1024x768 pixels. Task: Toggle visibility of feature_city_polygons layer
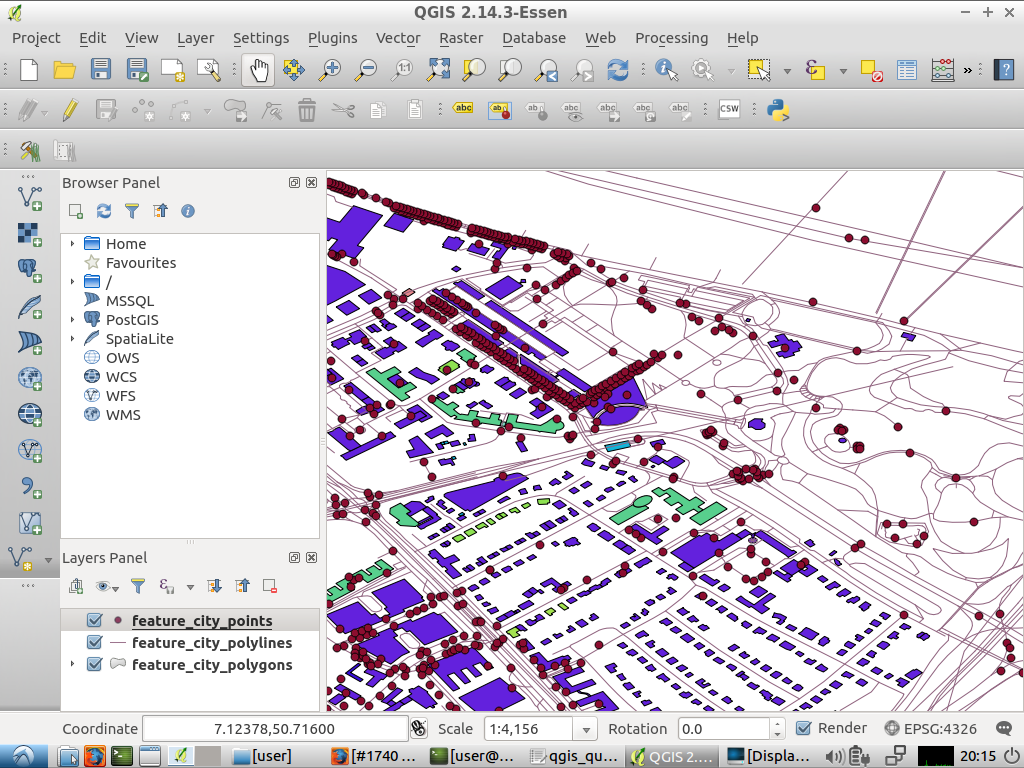pyautogui.click(x=95, y=665)
